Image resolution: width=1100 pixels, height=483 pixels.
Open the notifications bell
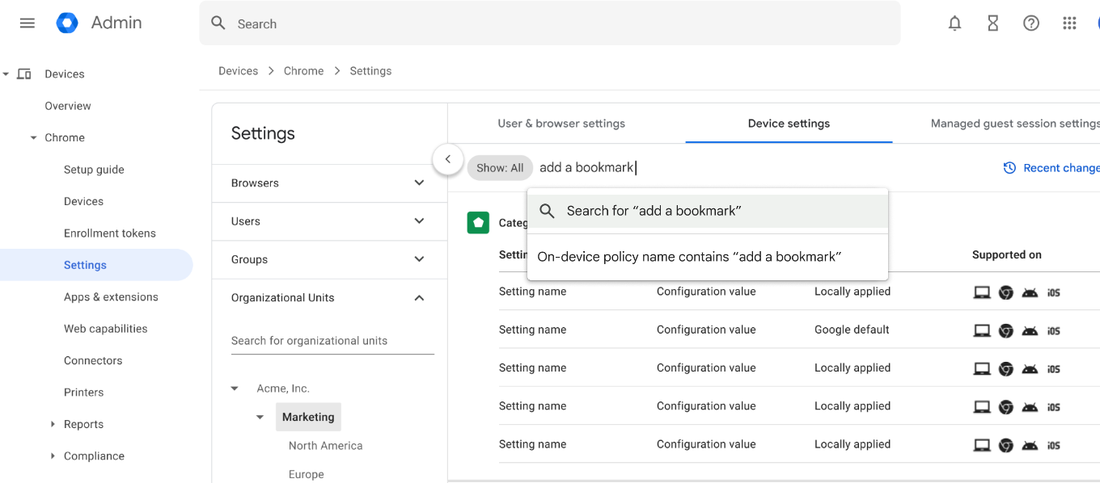955,23
